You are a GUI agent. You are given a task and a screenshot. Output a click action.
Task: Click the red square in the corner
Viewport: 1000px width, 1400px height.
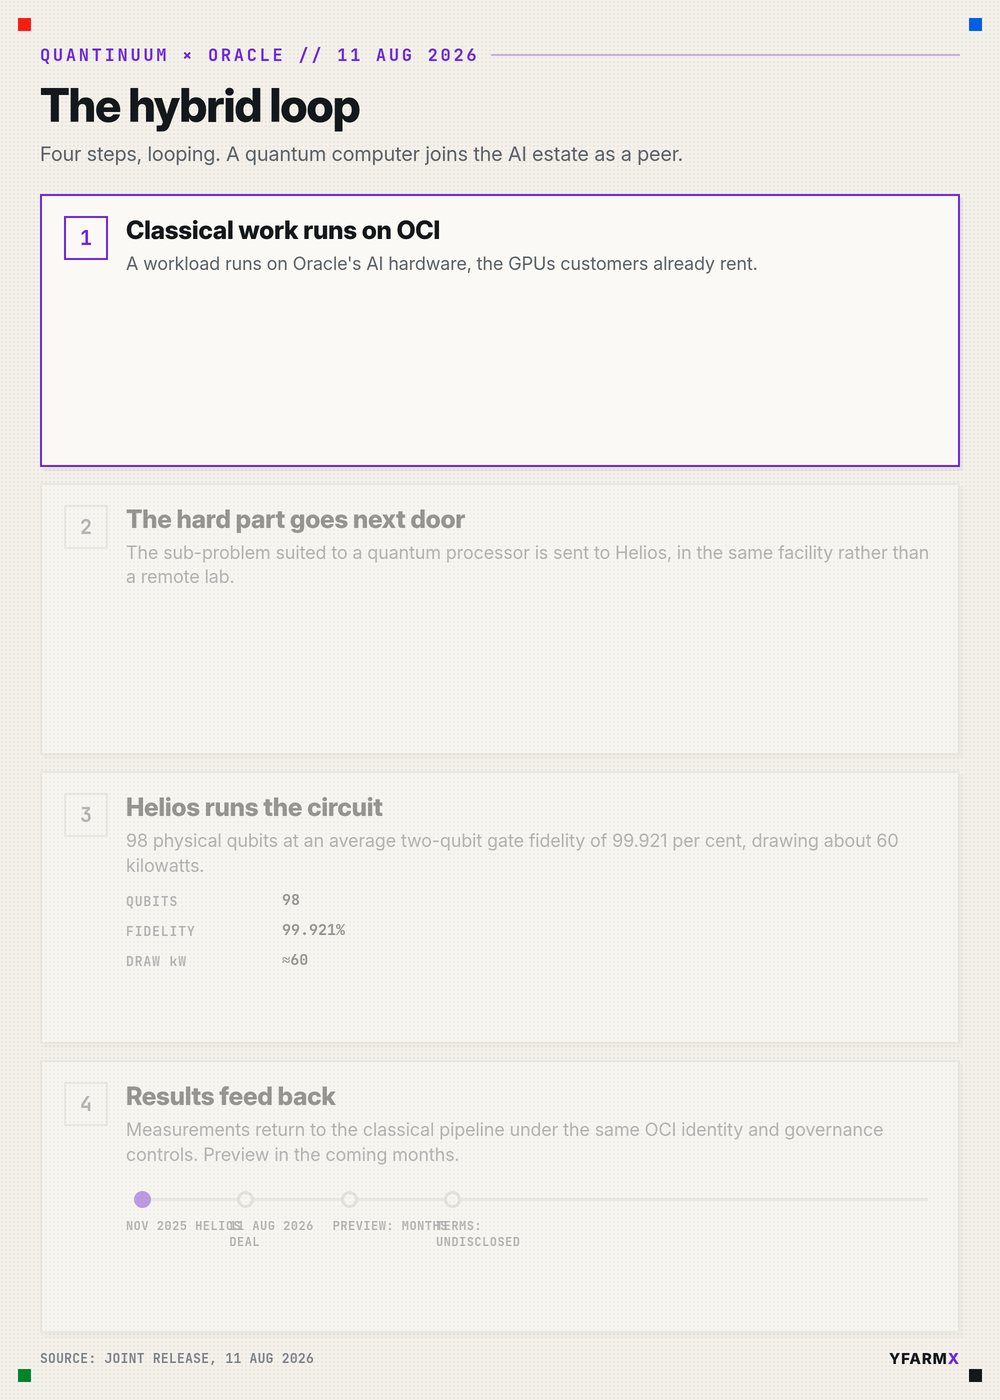25,25
